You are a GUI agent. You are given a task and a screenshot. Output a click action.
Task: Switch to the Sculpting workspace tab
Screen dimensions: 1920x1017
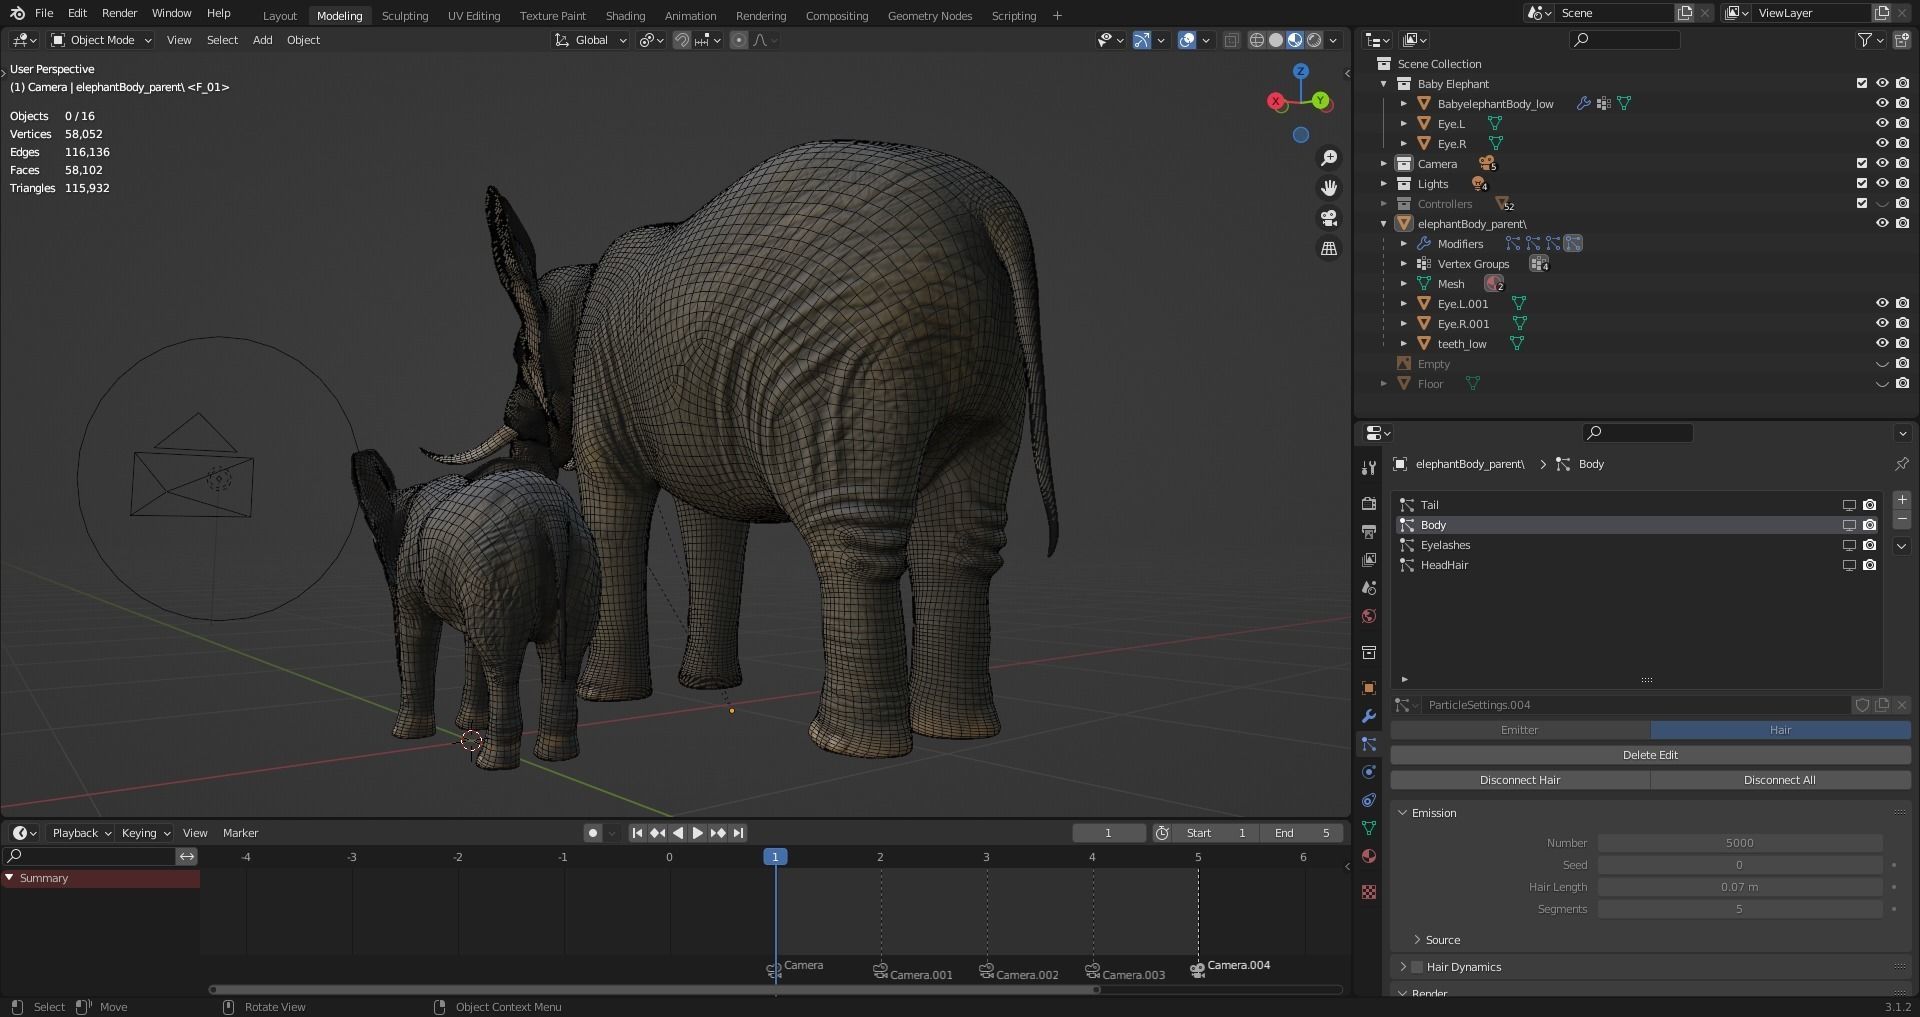point(405,15)
